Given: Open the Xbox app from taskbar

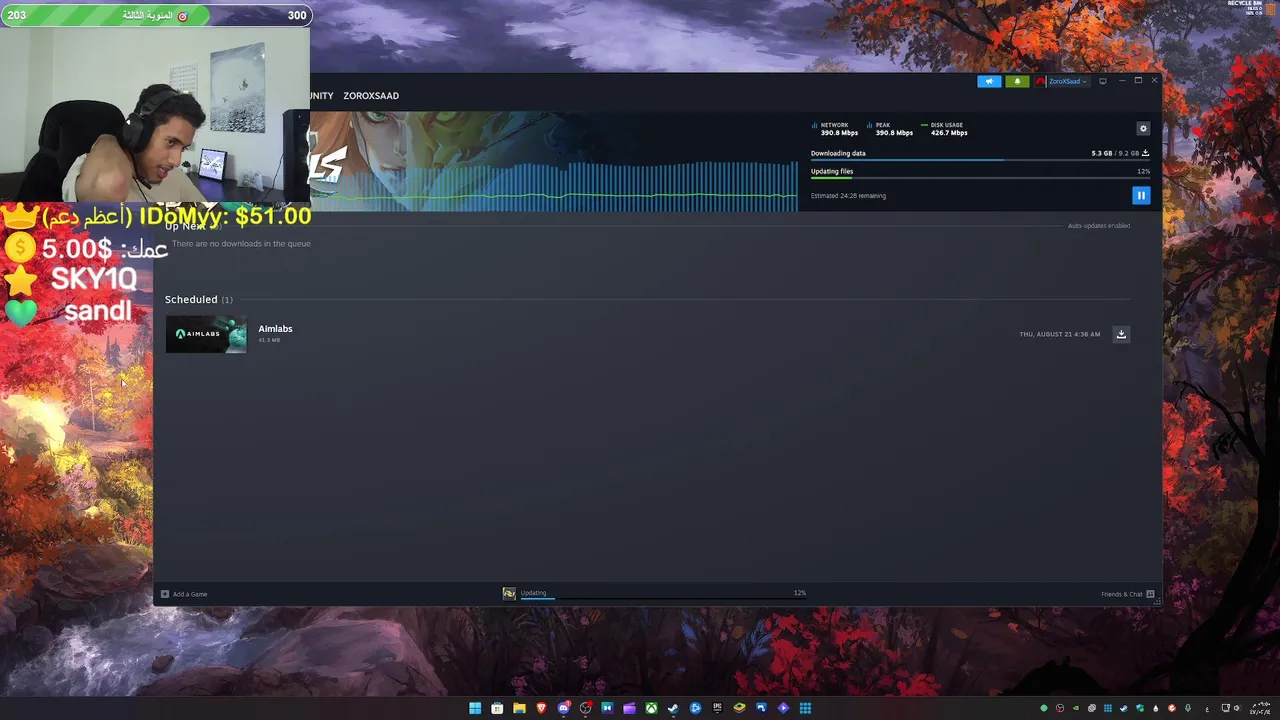Looking at the screenshot, I should point(651,708).
